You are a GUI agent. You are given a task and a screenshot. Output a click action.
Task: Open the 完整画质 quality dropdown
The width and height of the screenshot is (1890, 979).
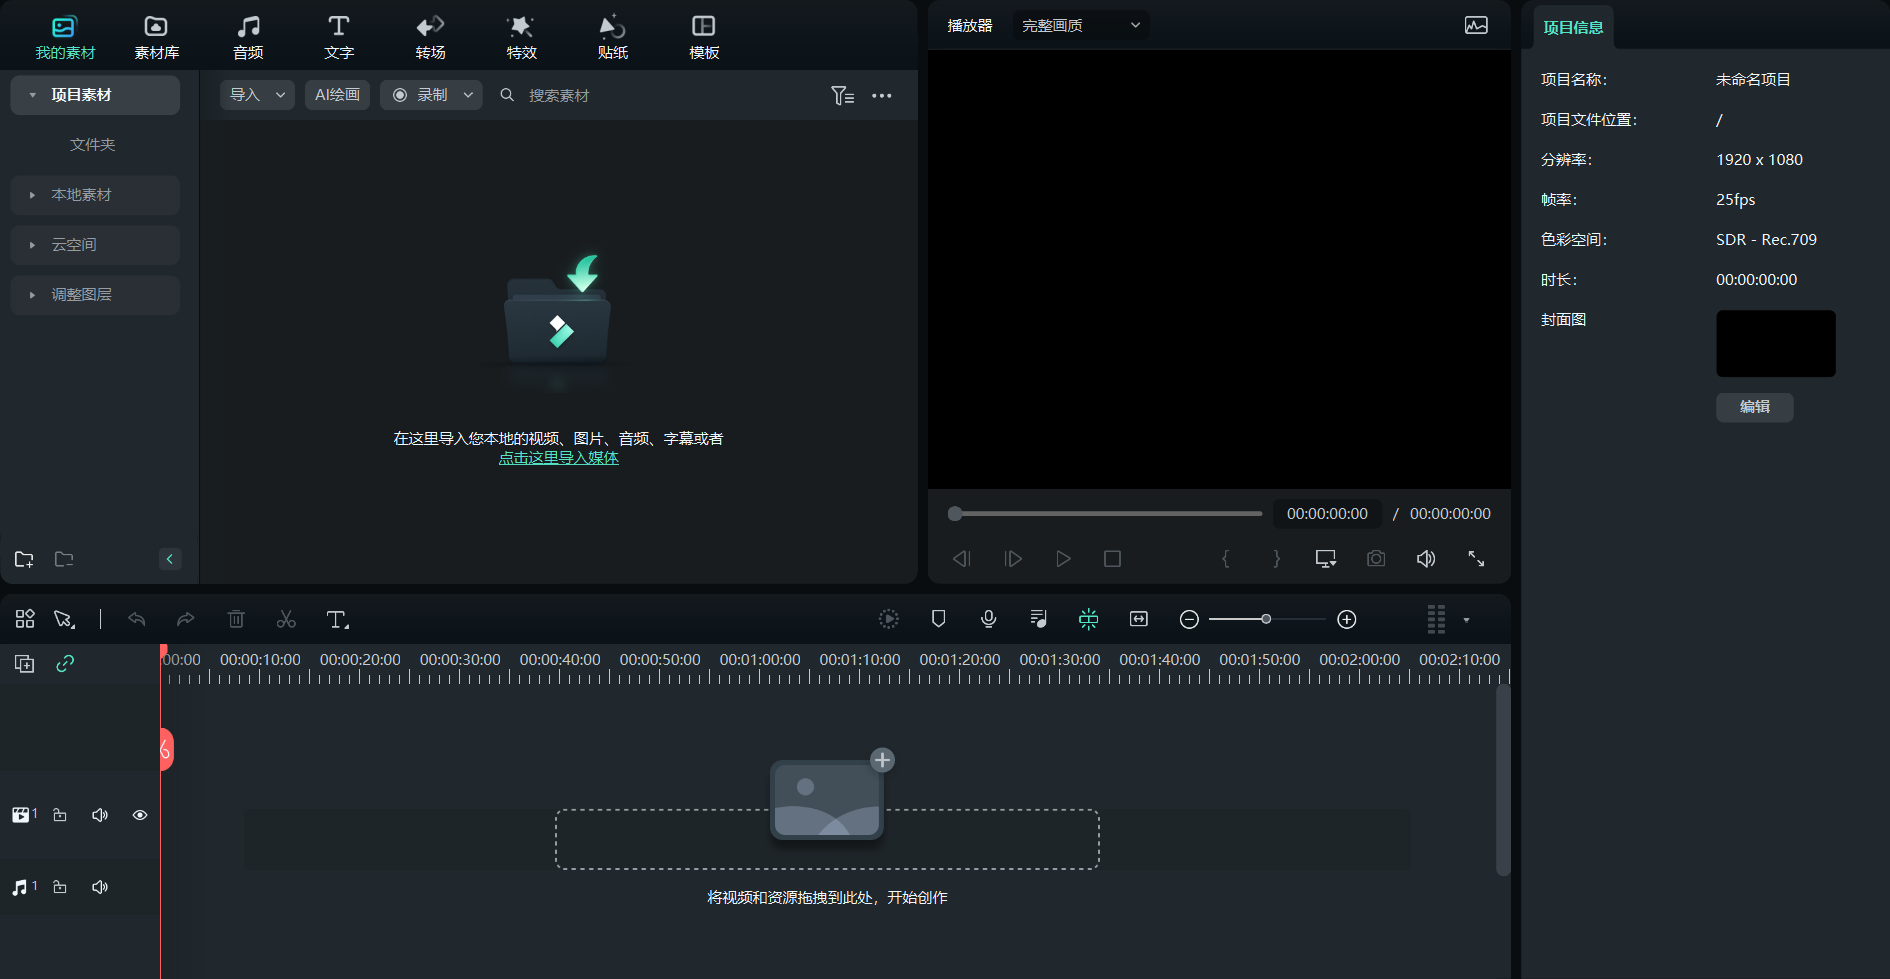coord(1080,25)
